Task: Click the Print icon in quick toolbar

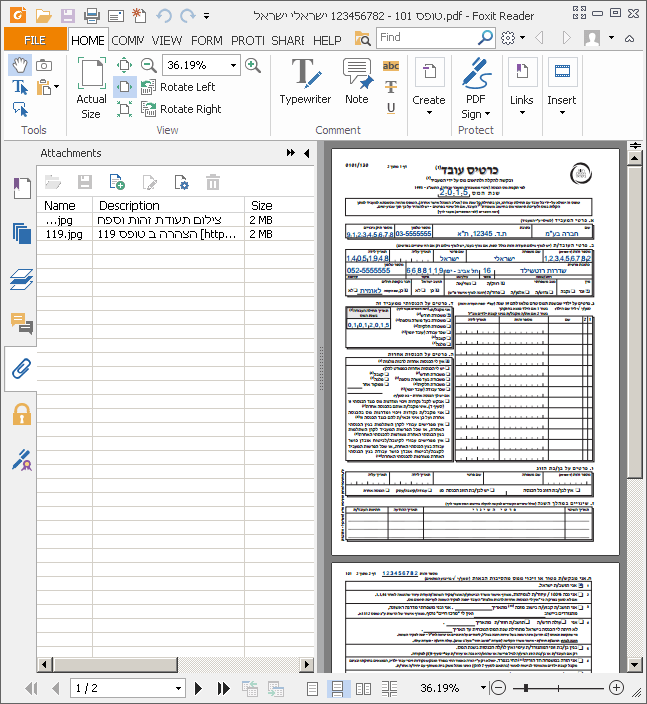Action: 92,16
